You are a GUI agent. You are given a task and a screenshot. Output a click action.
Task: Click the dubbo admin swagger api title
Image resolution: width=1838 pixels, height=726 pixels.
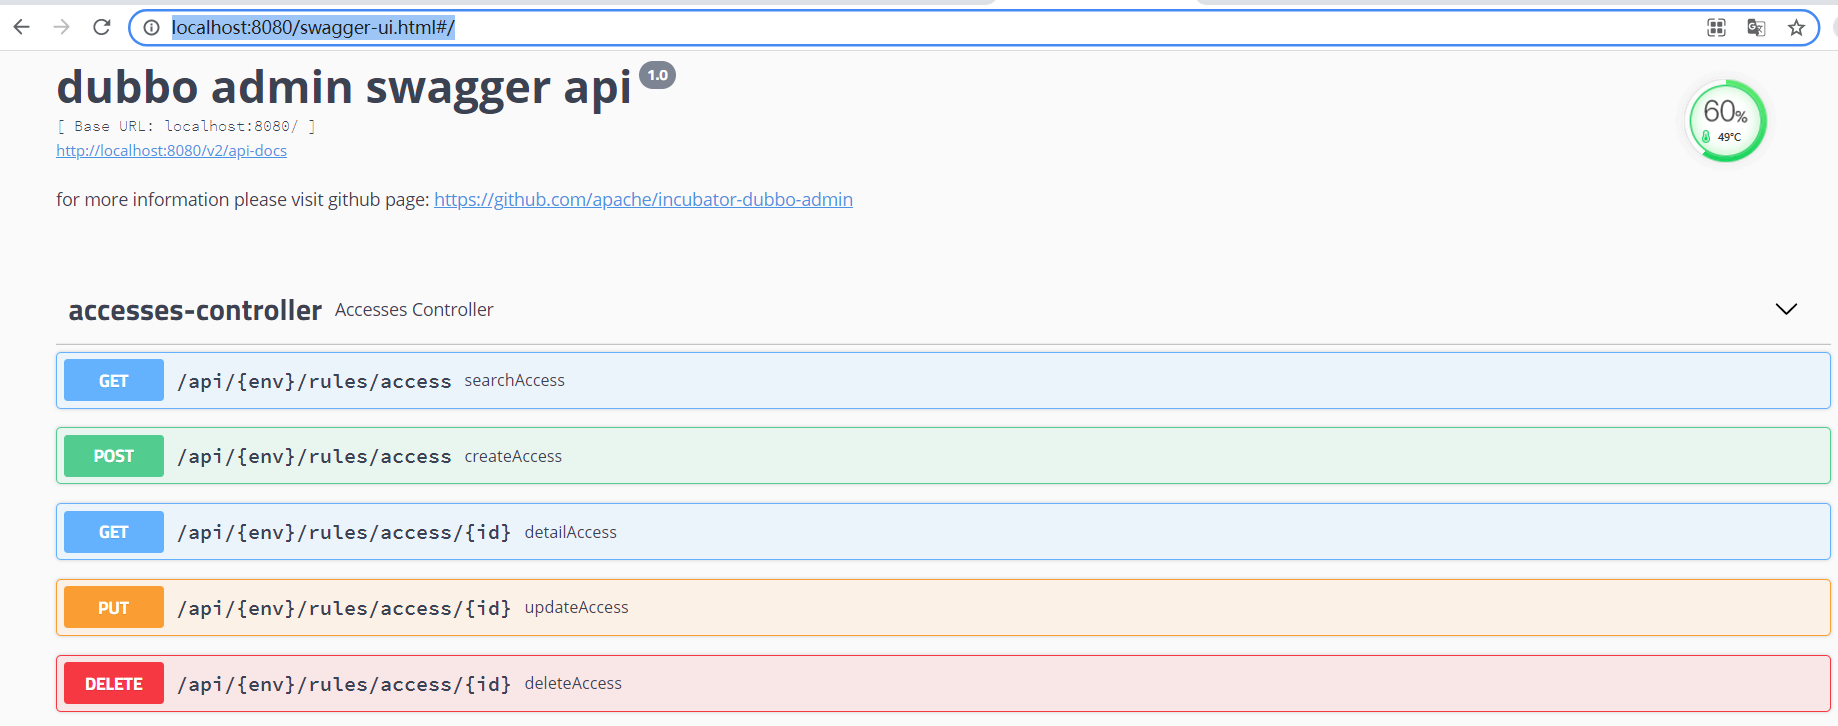[x=344, y=87]
